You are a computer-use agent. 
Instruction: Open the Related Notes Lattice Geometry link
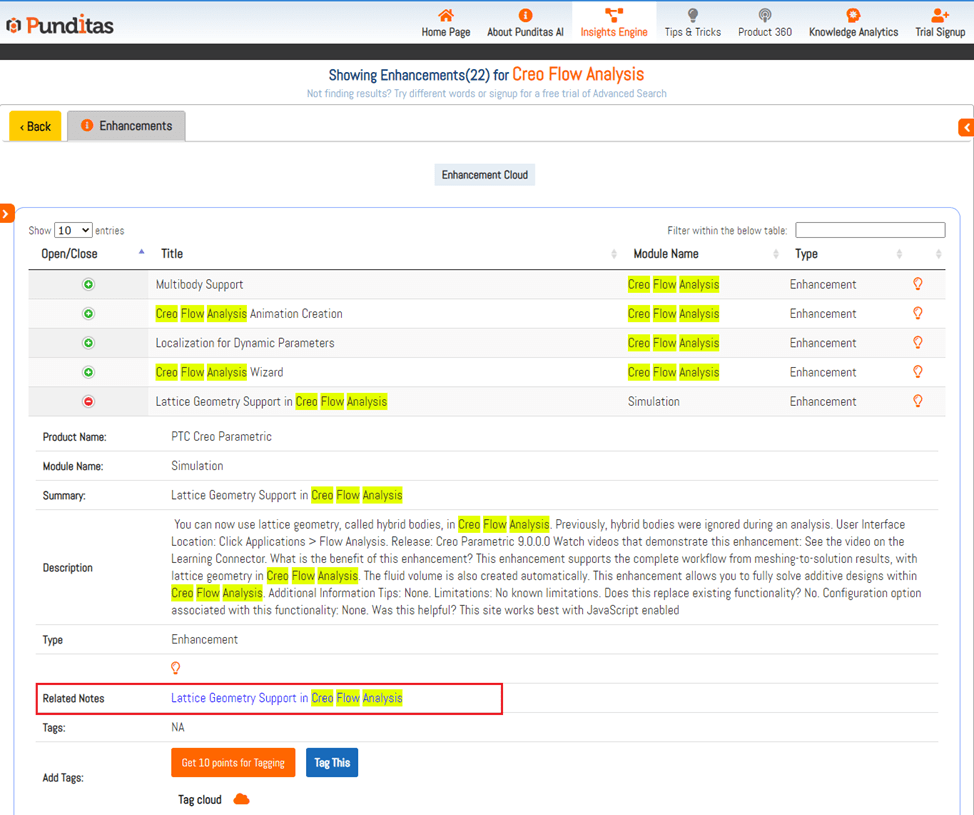pos(286,698)
